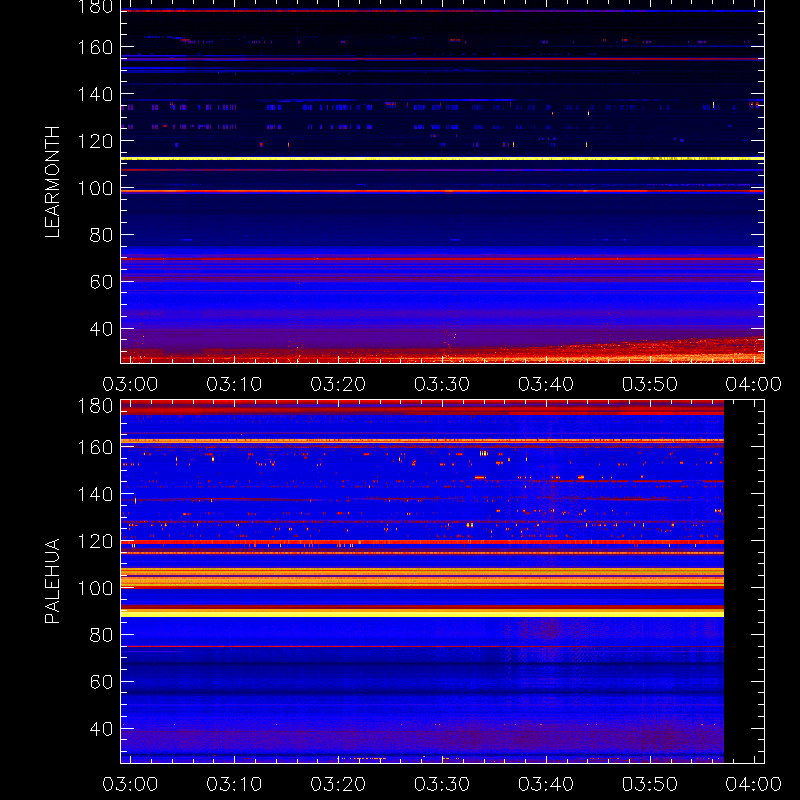Click the 04:00 time label of Palehua plot

pyautogui.click(x=754, y=784)
